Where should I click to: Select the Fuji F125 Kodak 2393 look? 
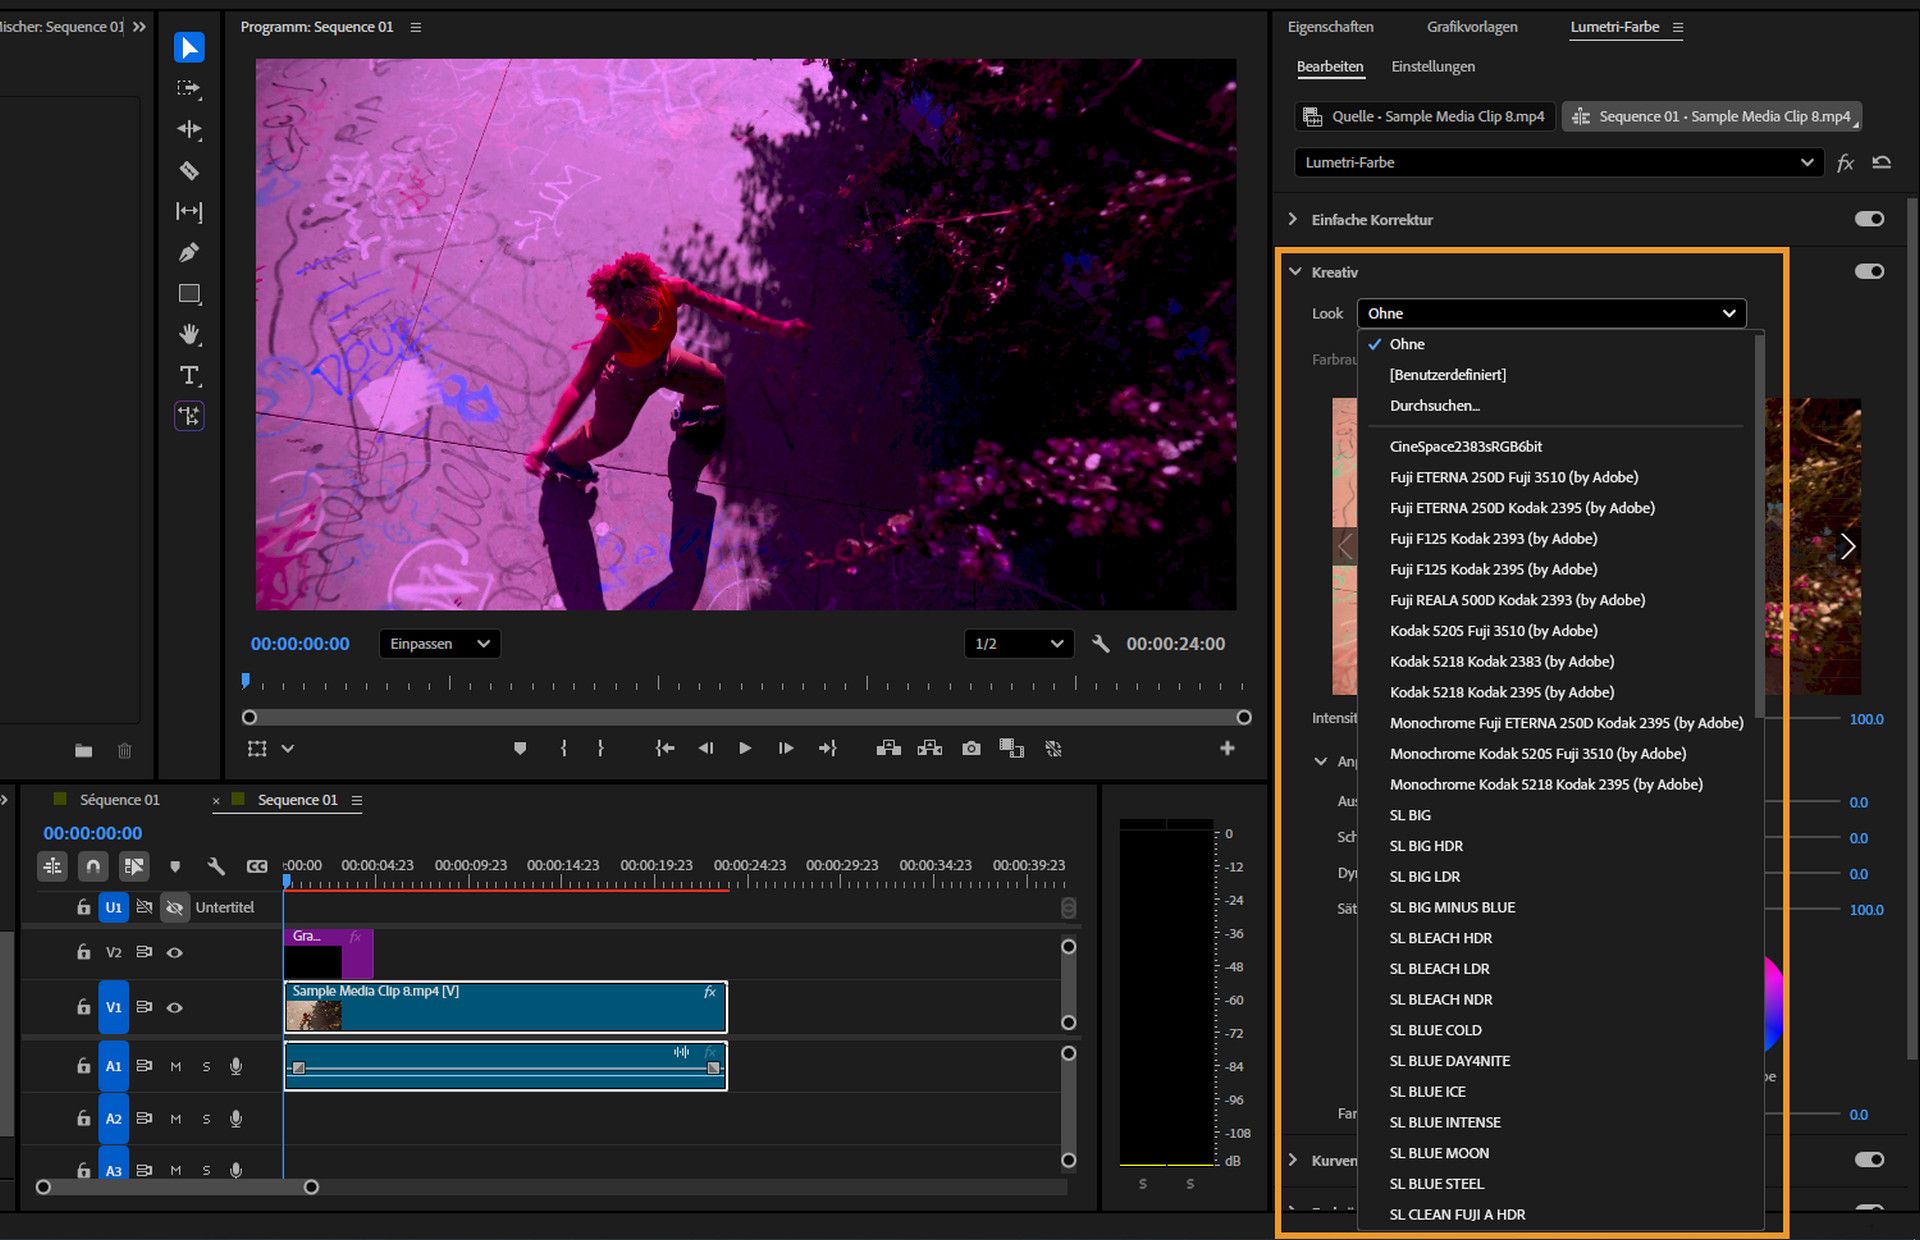tap(1493, 538)
